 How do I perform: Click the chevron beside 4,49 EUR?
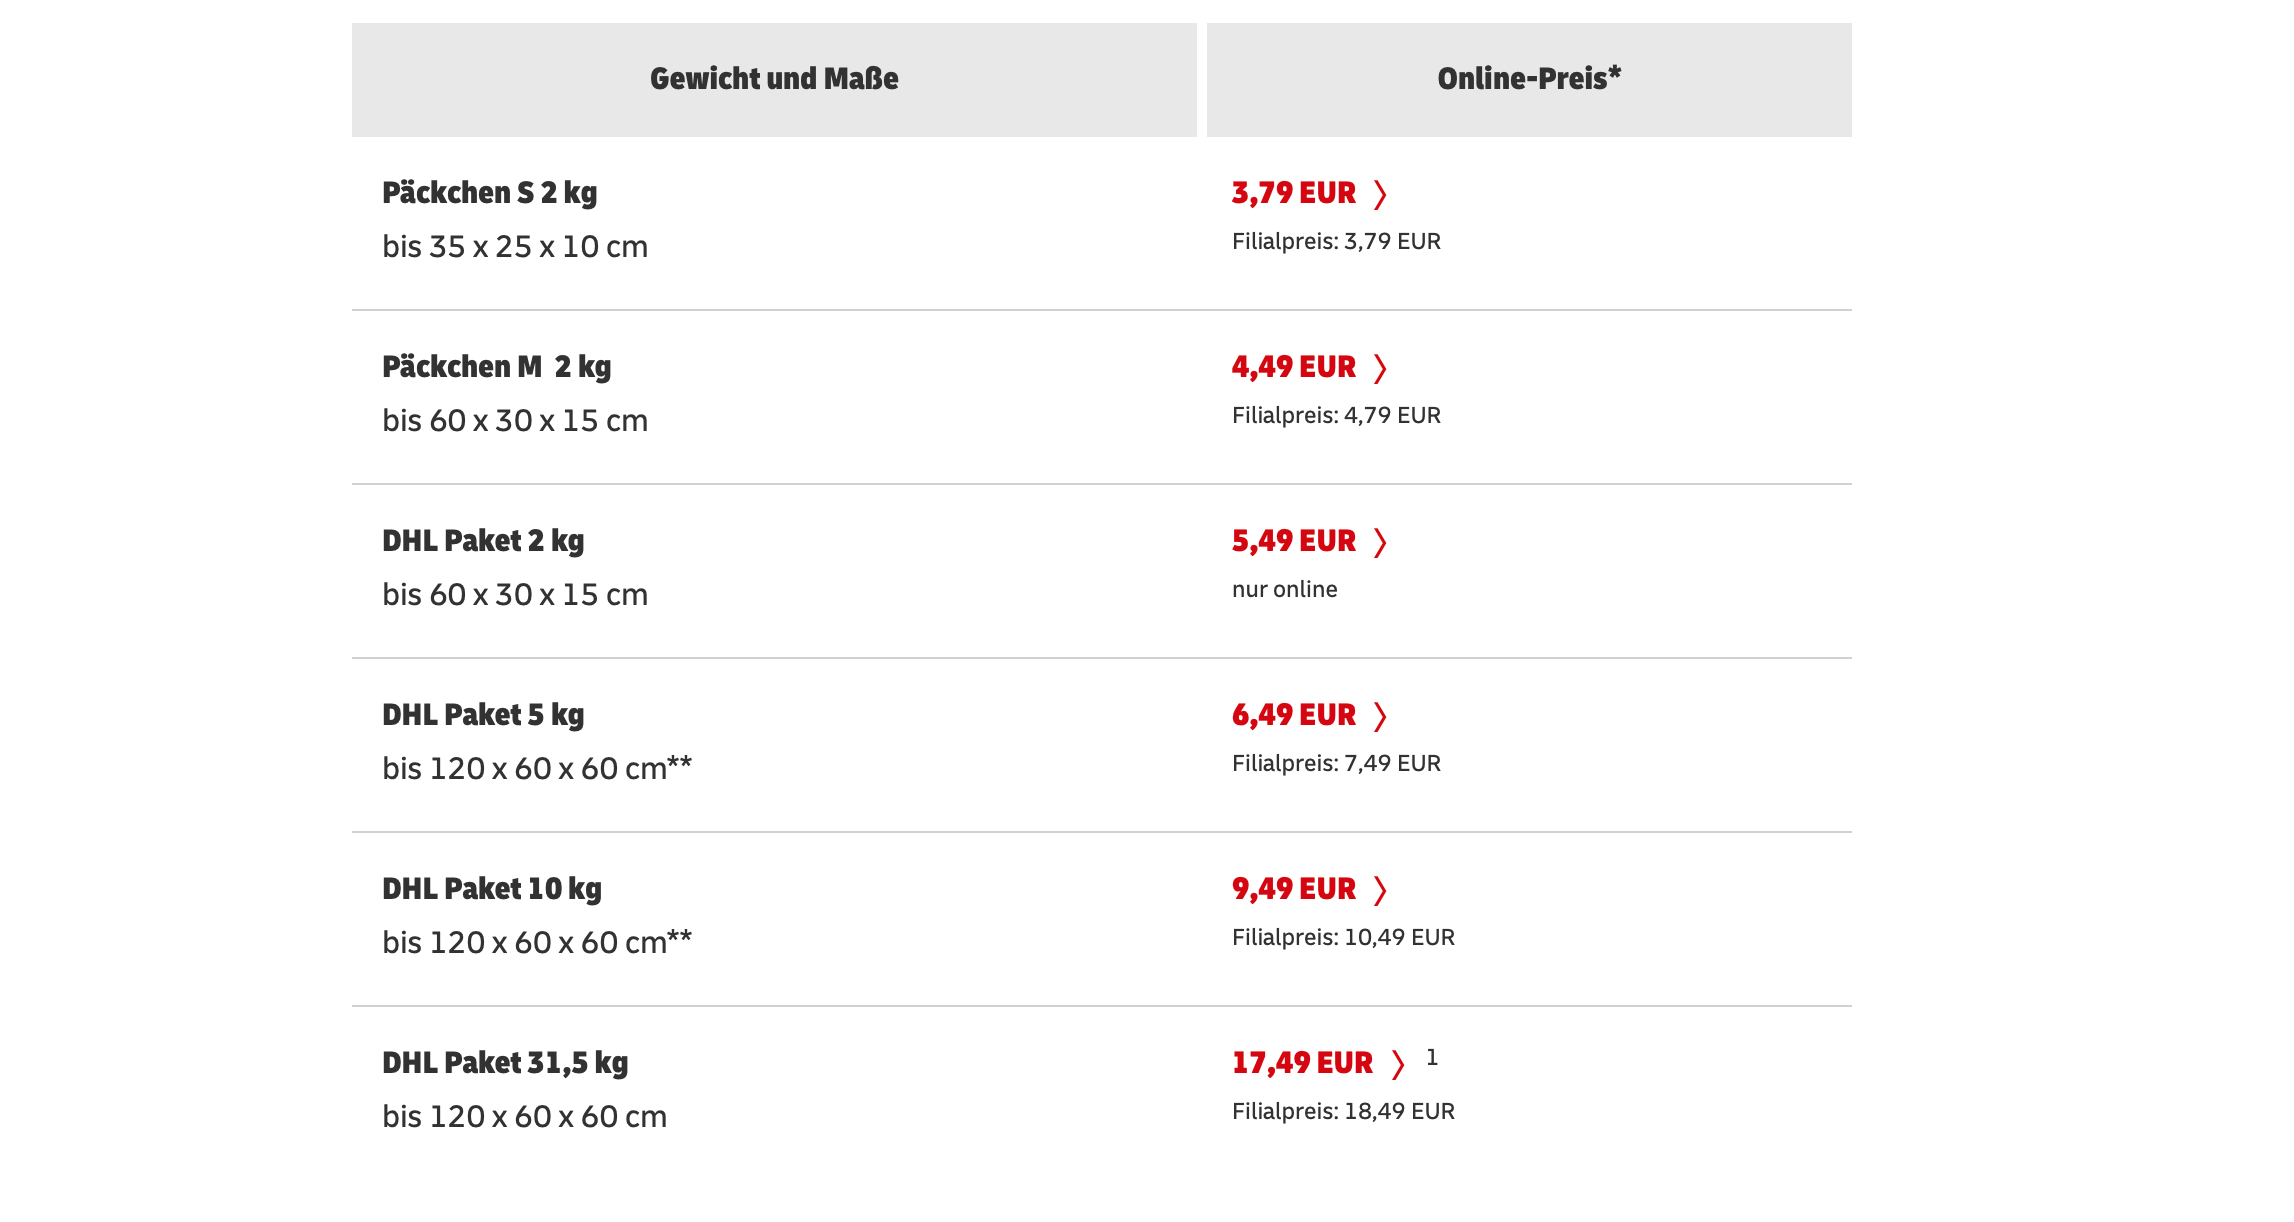tap(1380, 368)
